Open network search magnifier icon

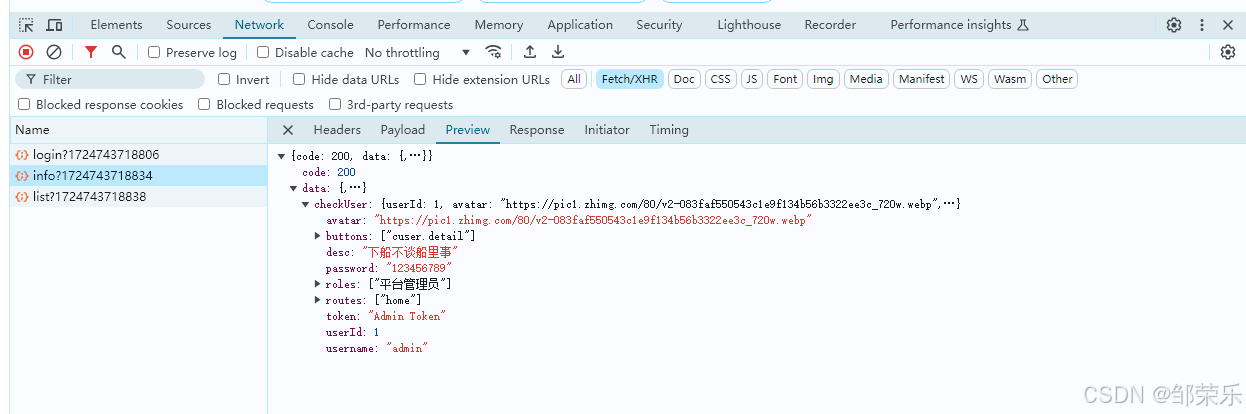(119, 52)
